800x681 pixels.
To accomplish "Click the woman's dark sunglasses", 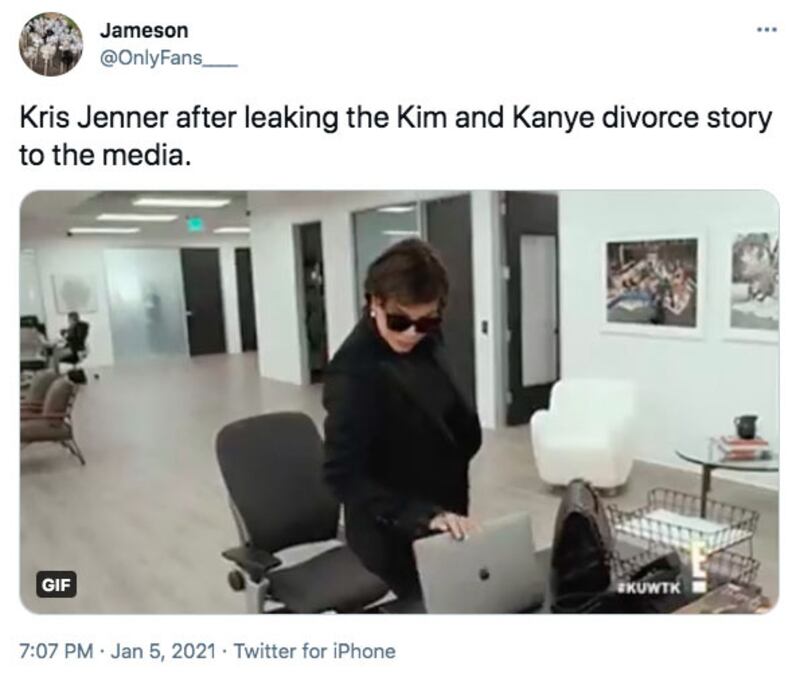I will [412, 322].
